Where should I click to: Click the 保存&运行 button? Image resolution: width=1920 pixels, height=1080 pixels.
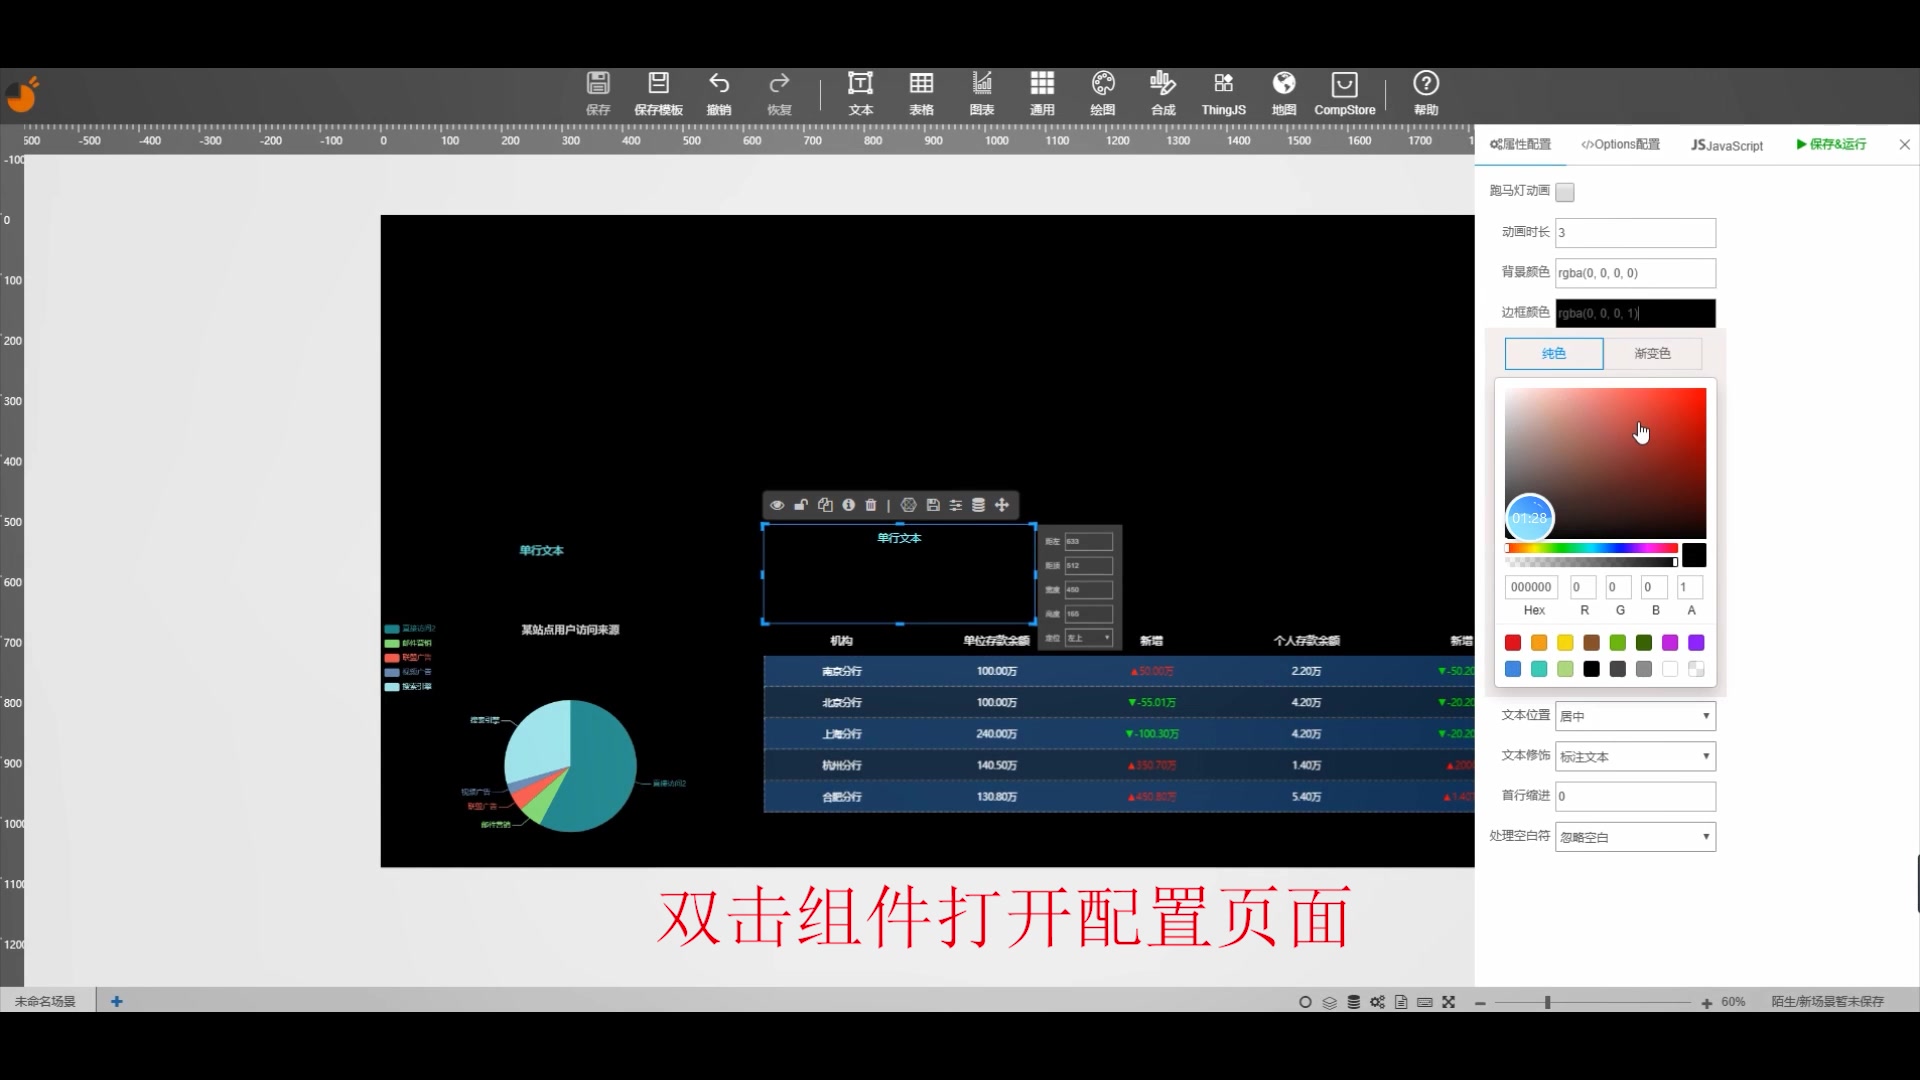click(1831, 144)
